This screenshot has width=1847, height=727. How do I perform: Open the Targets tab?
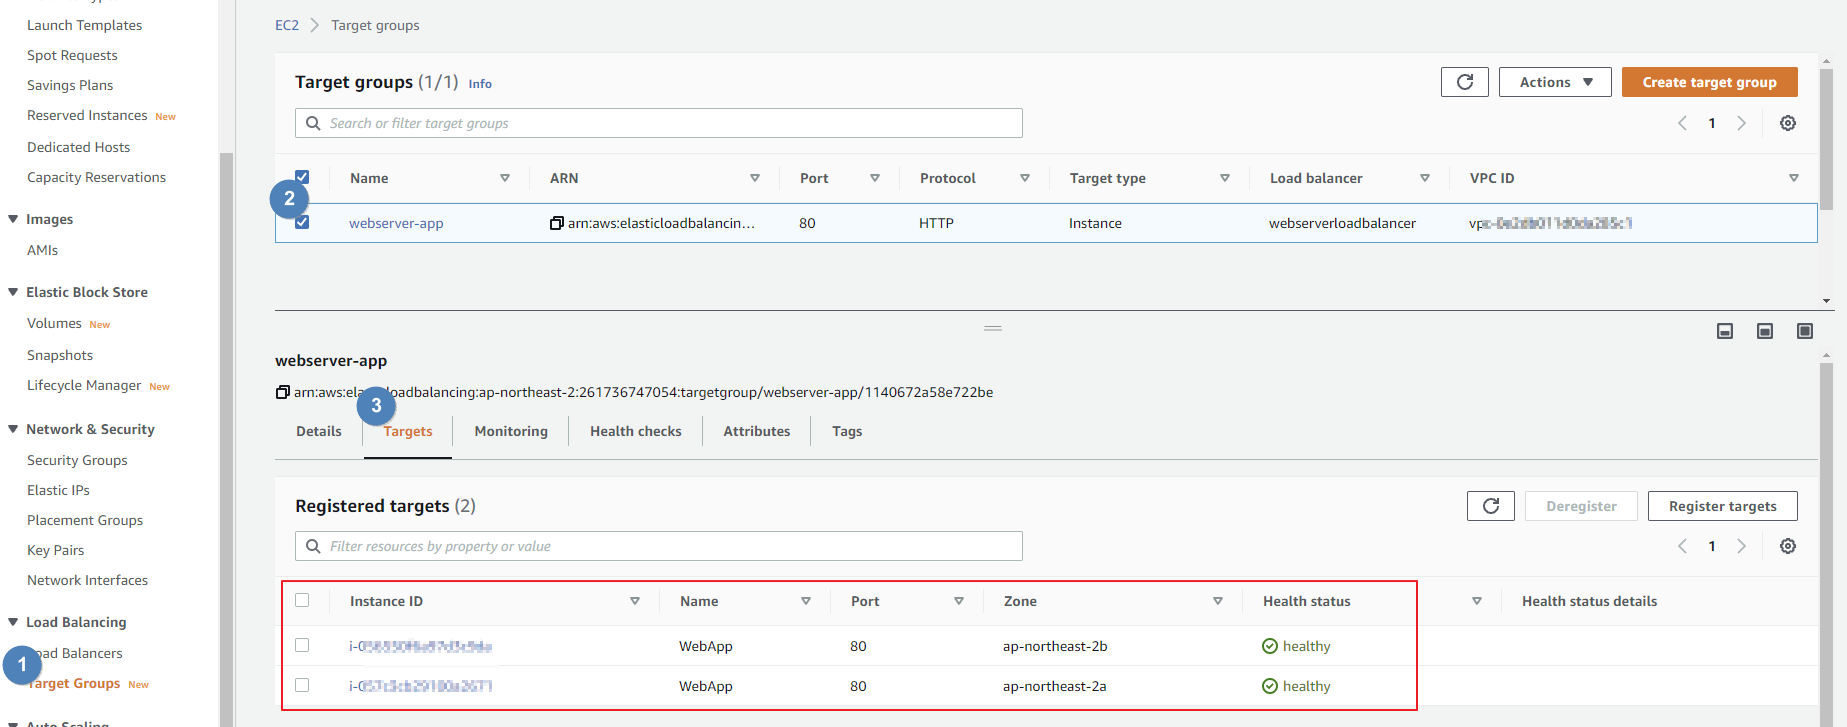pos(408,431)
